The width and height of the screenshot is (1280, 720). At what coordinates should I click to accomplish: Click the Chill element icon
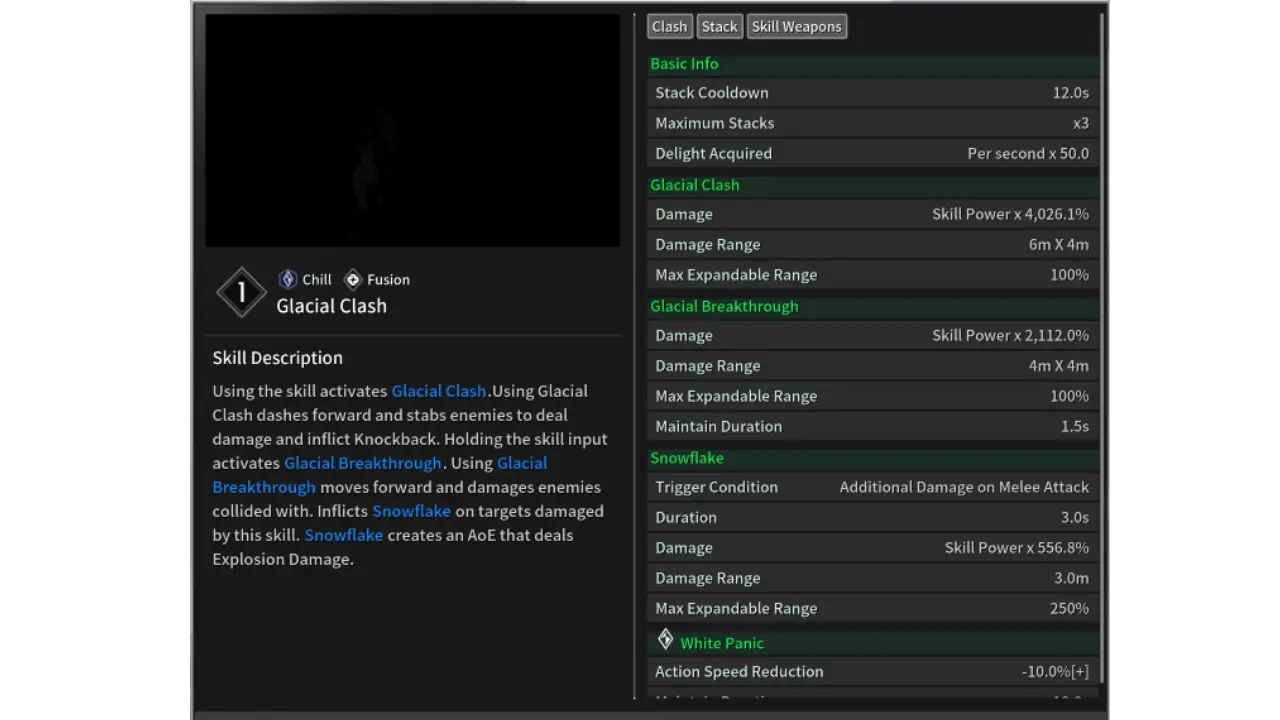(x=288, y=280)
